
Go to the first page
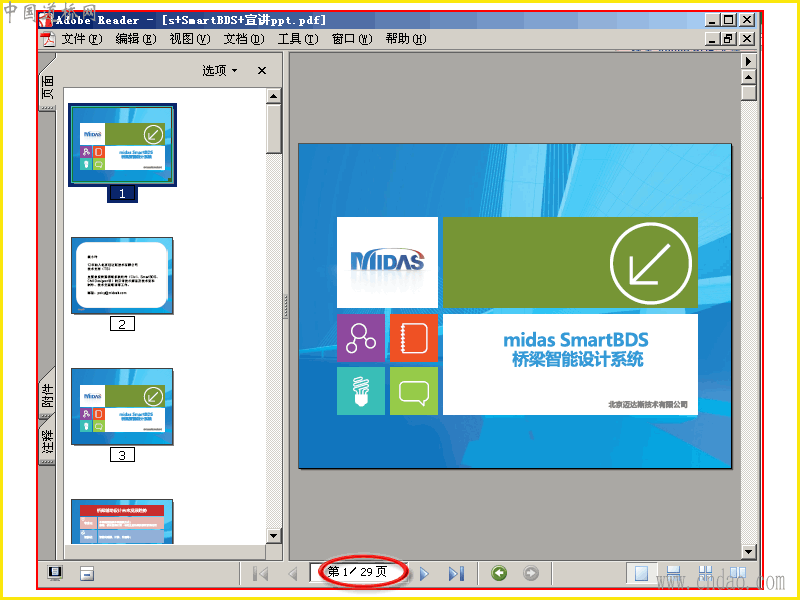261,573
